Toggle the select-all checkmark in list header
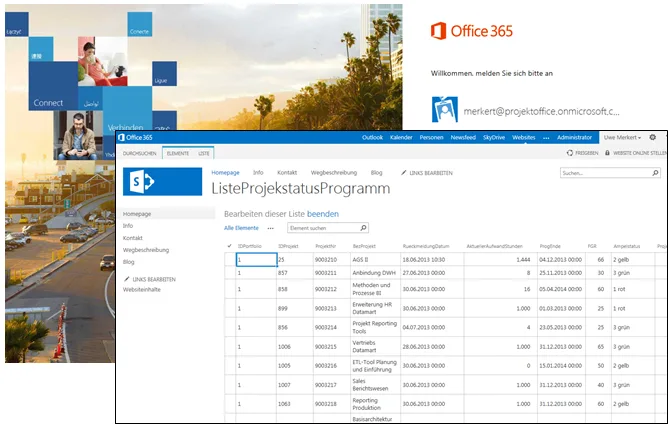Image resolution: width=672 pixels, height=430 pixels. pos(229,246)
